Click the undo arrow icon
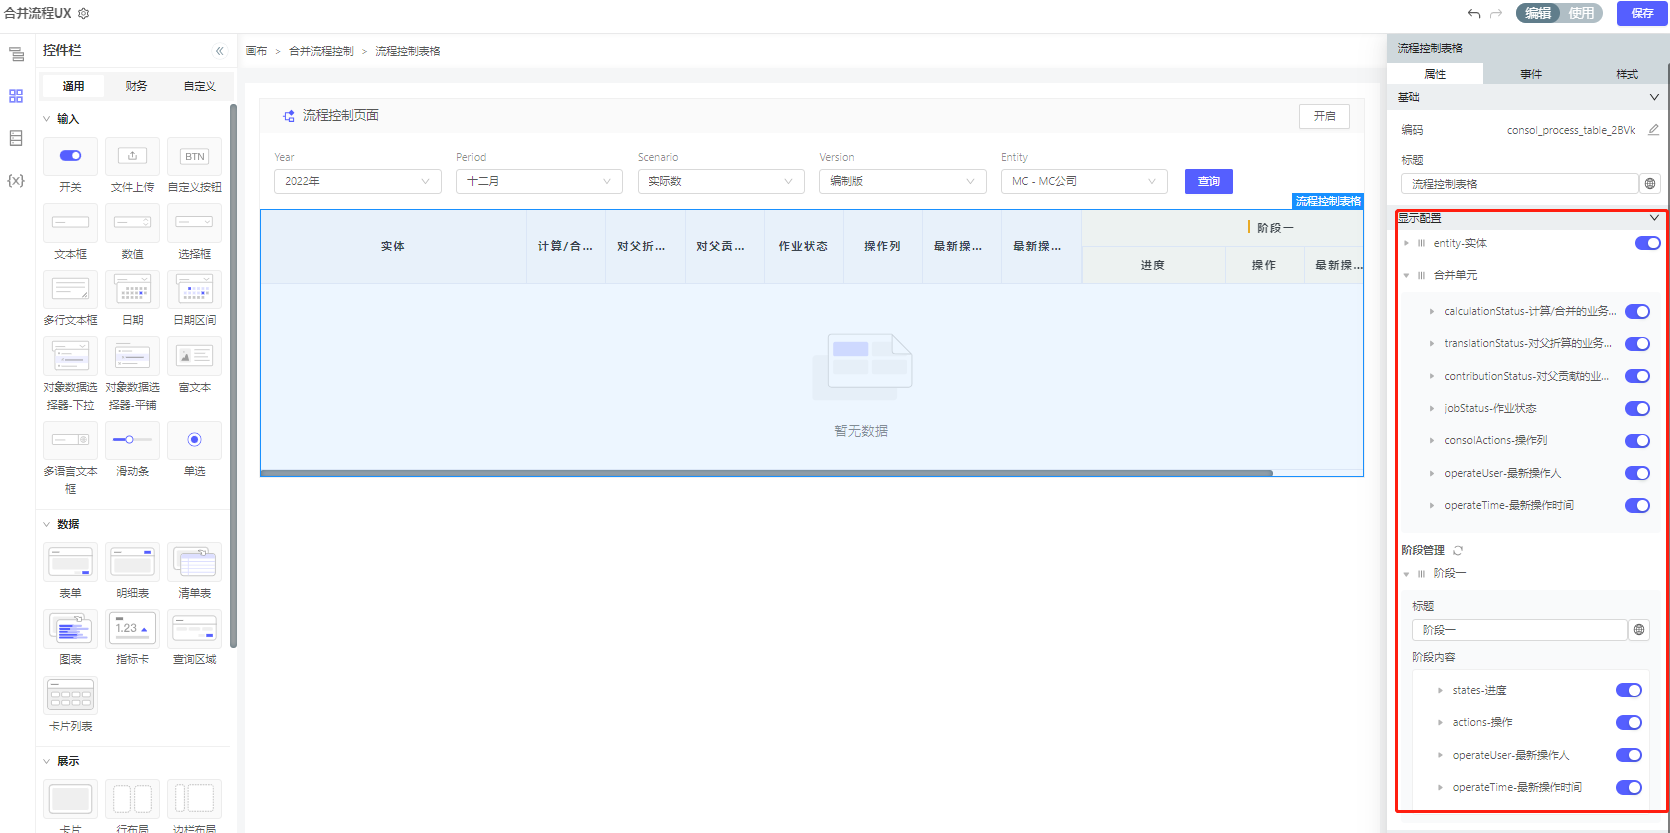Screen dimensions: 1670x833 click(1474, 13)
